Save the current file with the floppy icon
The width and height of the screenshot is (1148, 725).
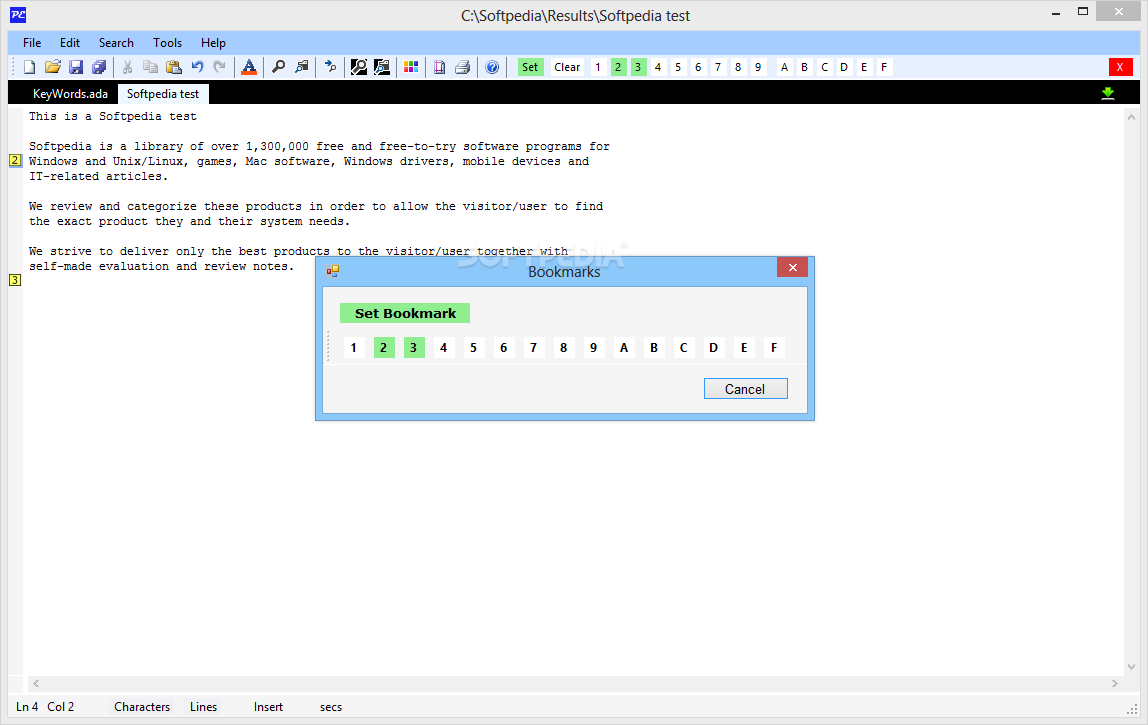coord(75,67)
